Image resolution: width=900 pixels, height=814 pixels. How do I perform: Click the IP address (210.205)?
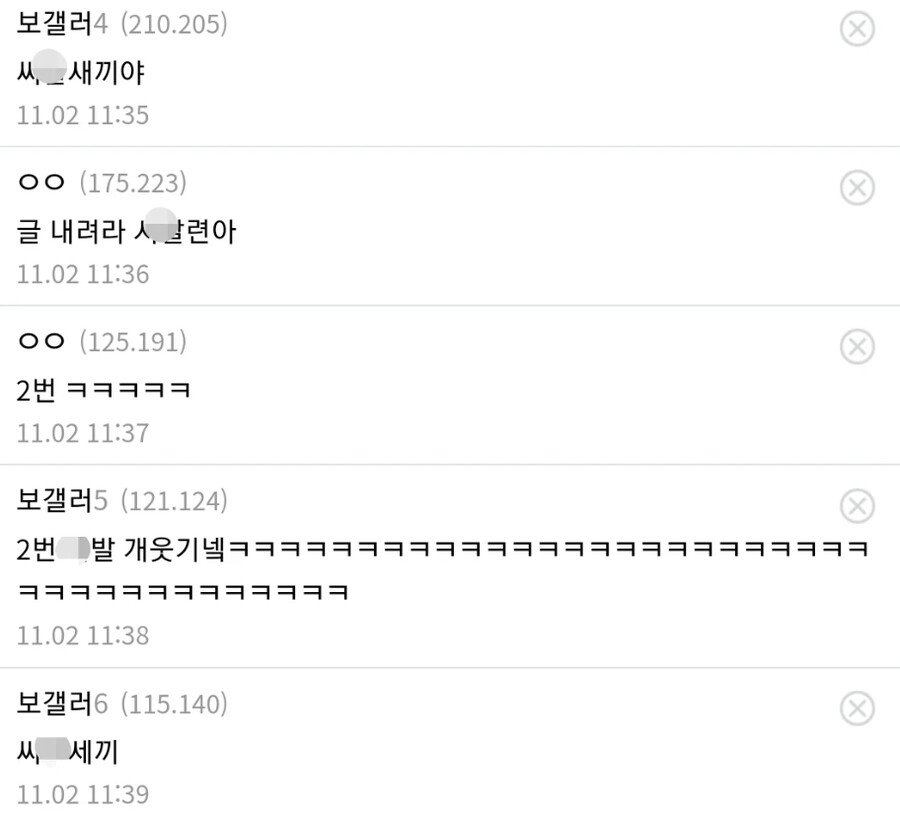(174, 24)
